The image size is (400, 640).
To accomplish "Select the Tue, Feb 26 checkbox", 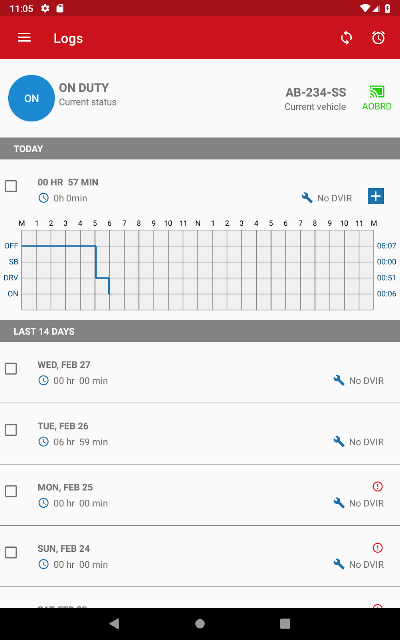I will [11, 430].
